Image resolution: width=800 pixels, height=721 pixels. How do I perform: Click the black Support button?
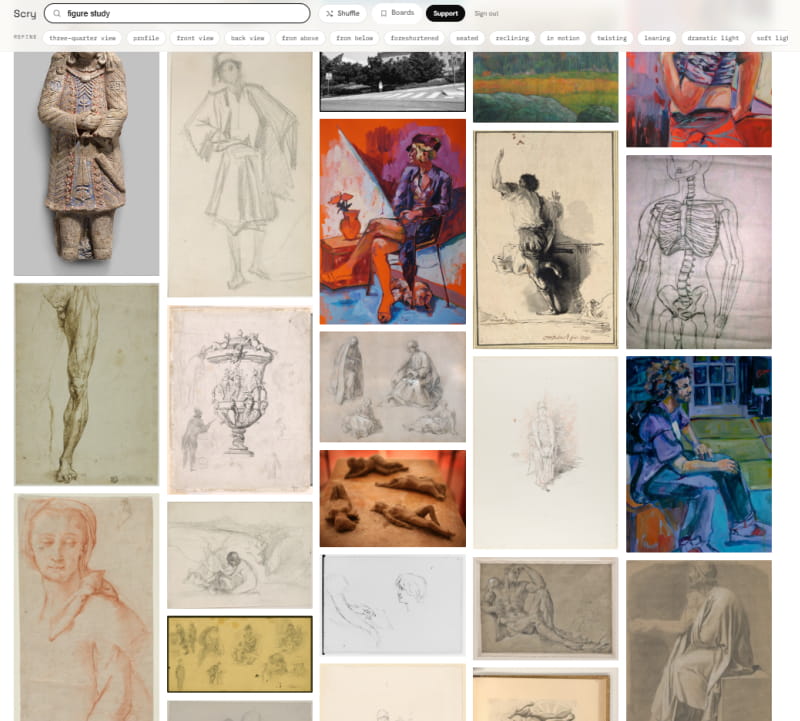tap(445, 13)
